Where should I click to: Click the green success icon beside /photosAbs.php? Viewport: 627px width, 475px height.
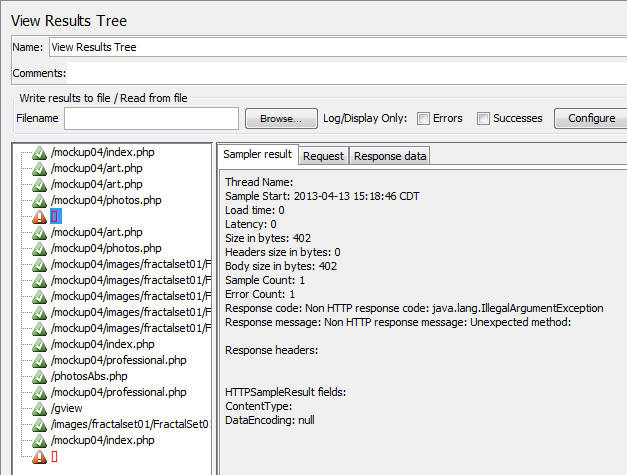coord(39,376)
